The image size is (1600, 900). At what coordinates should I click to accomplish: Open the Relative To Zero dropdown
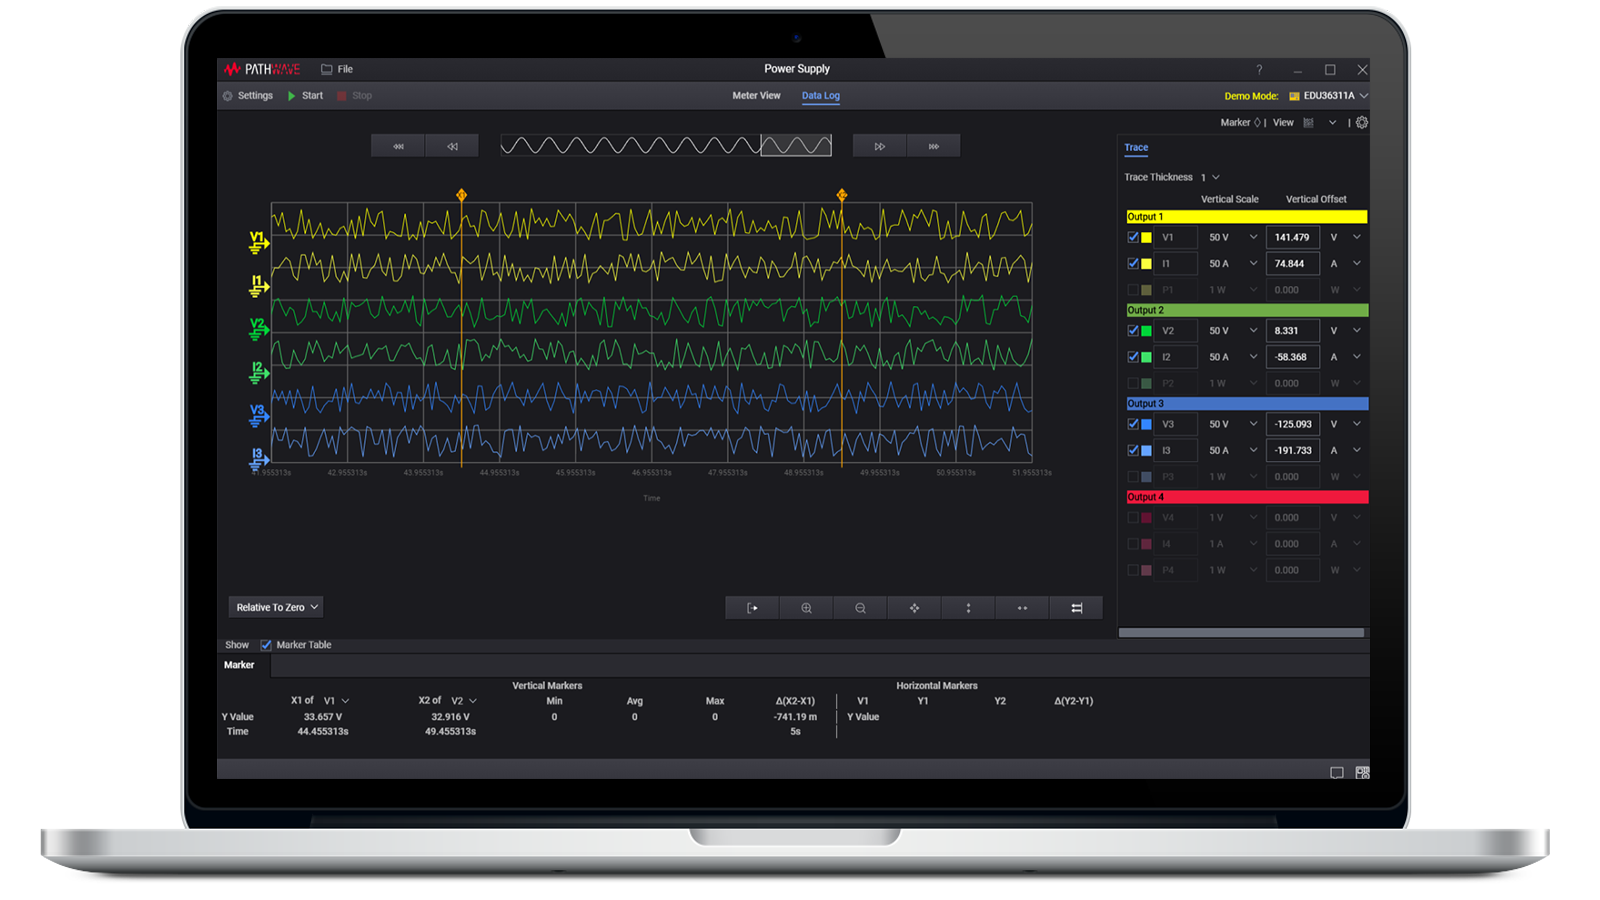coord(275,607)
